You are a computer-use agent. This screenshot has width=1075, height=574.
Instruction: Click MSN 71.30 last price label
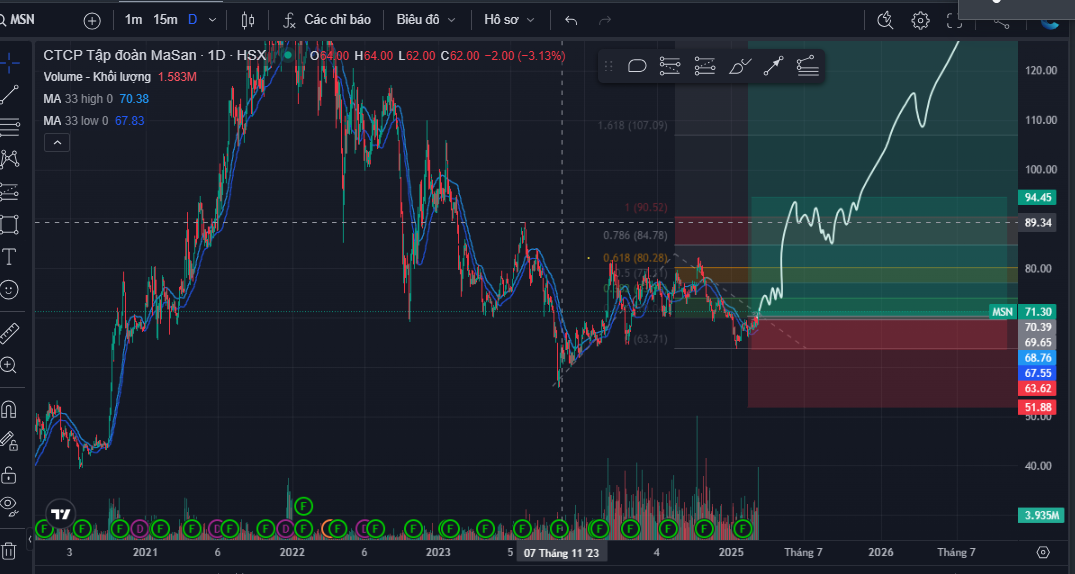pyautogui.click(x=1023, y=312)
